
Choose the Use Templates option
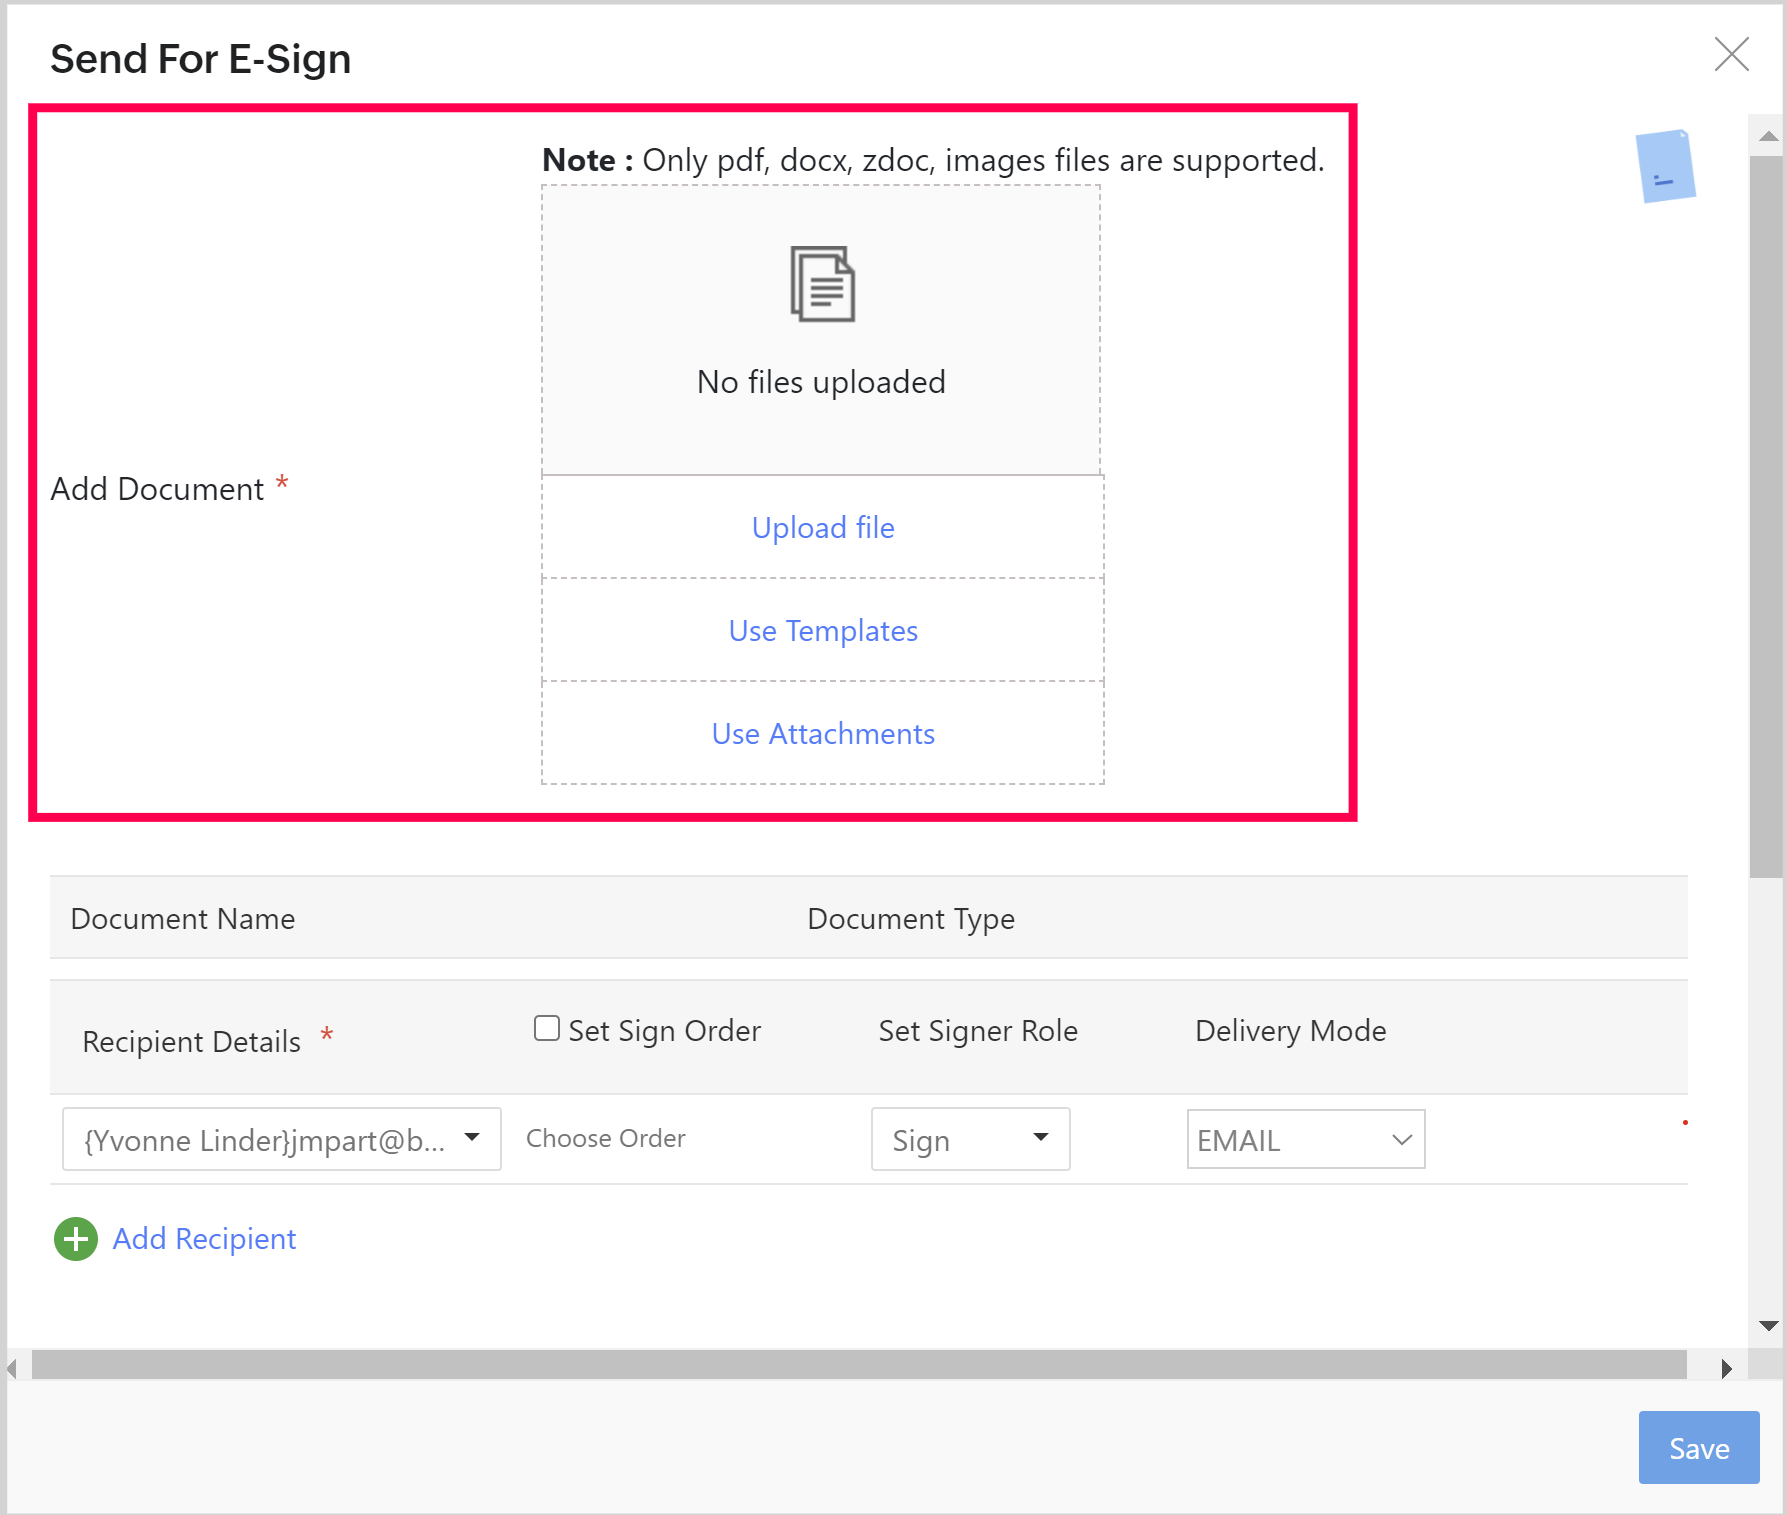823,631
